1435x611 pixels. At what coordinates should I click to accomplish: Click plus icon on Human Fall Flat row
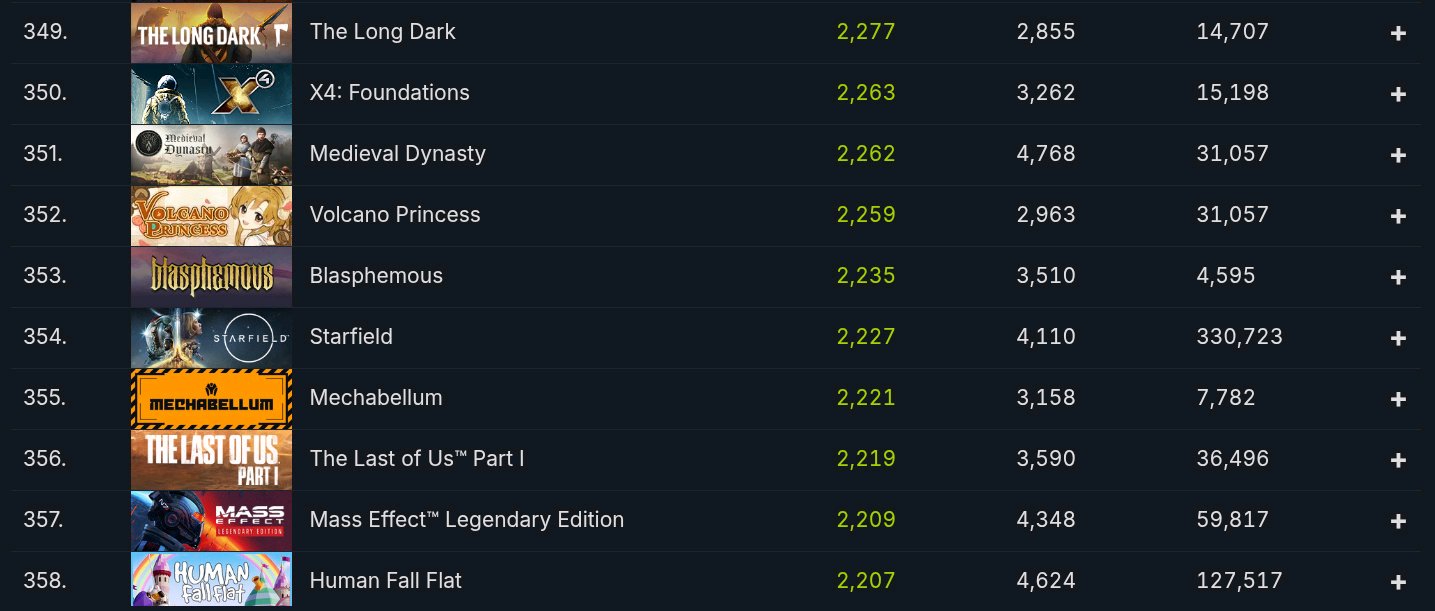point(1398,582)
